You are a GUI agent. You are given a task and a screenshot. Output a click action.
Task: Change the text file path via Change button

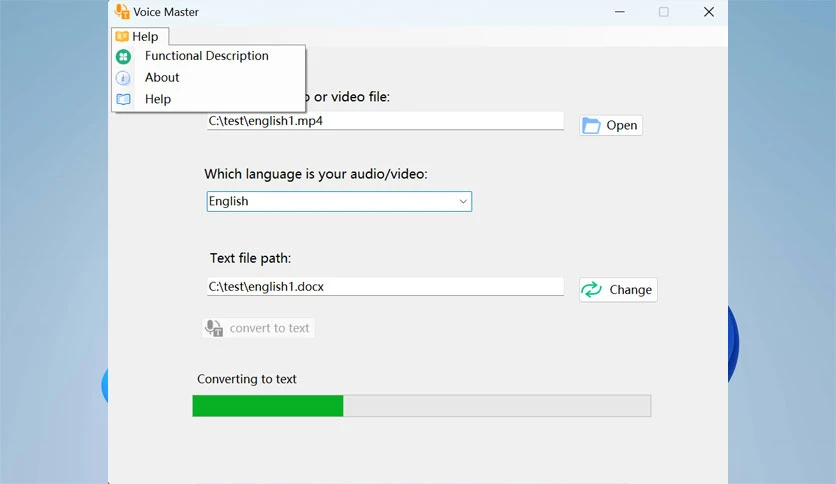coord(618,289)
